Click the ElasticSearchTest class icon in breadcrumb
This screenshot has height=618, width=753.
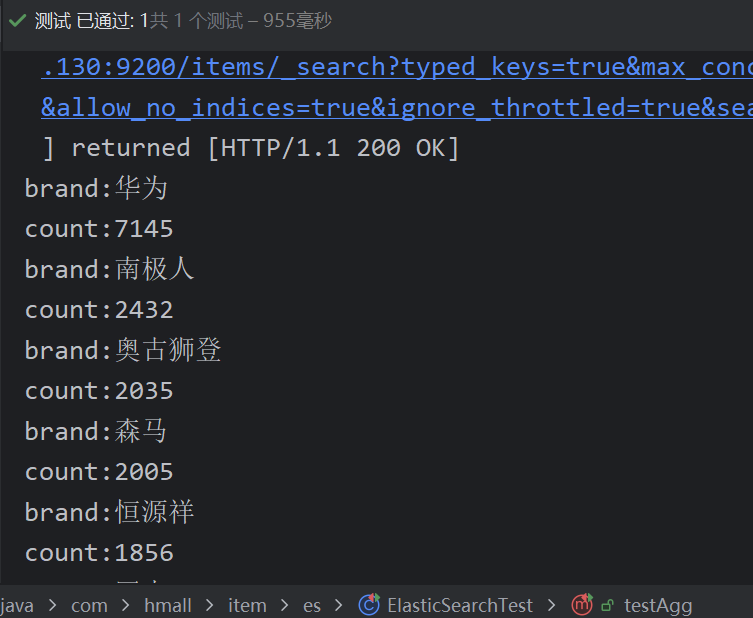pos(369,604)
